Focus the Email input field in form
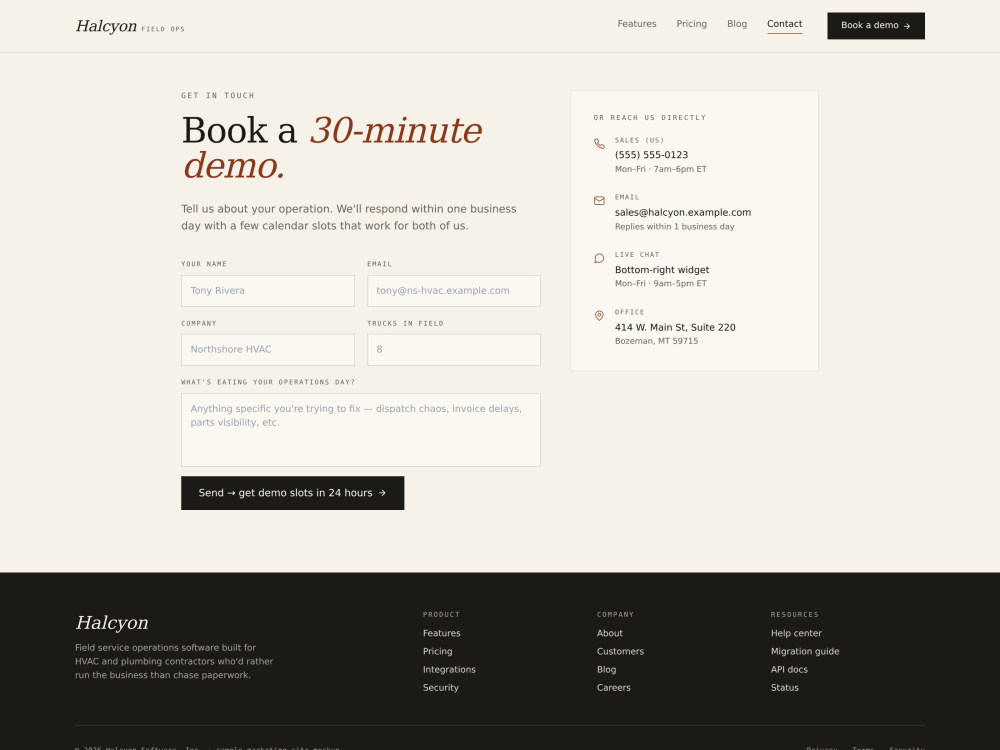 [x=453, y=291]
